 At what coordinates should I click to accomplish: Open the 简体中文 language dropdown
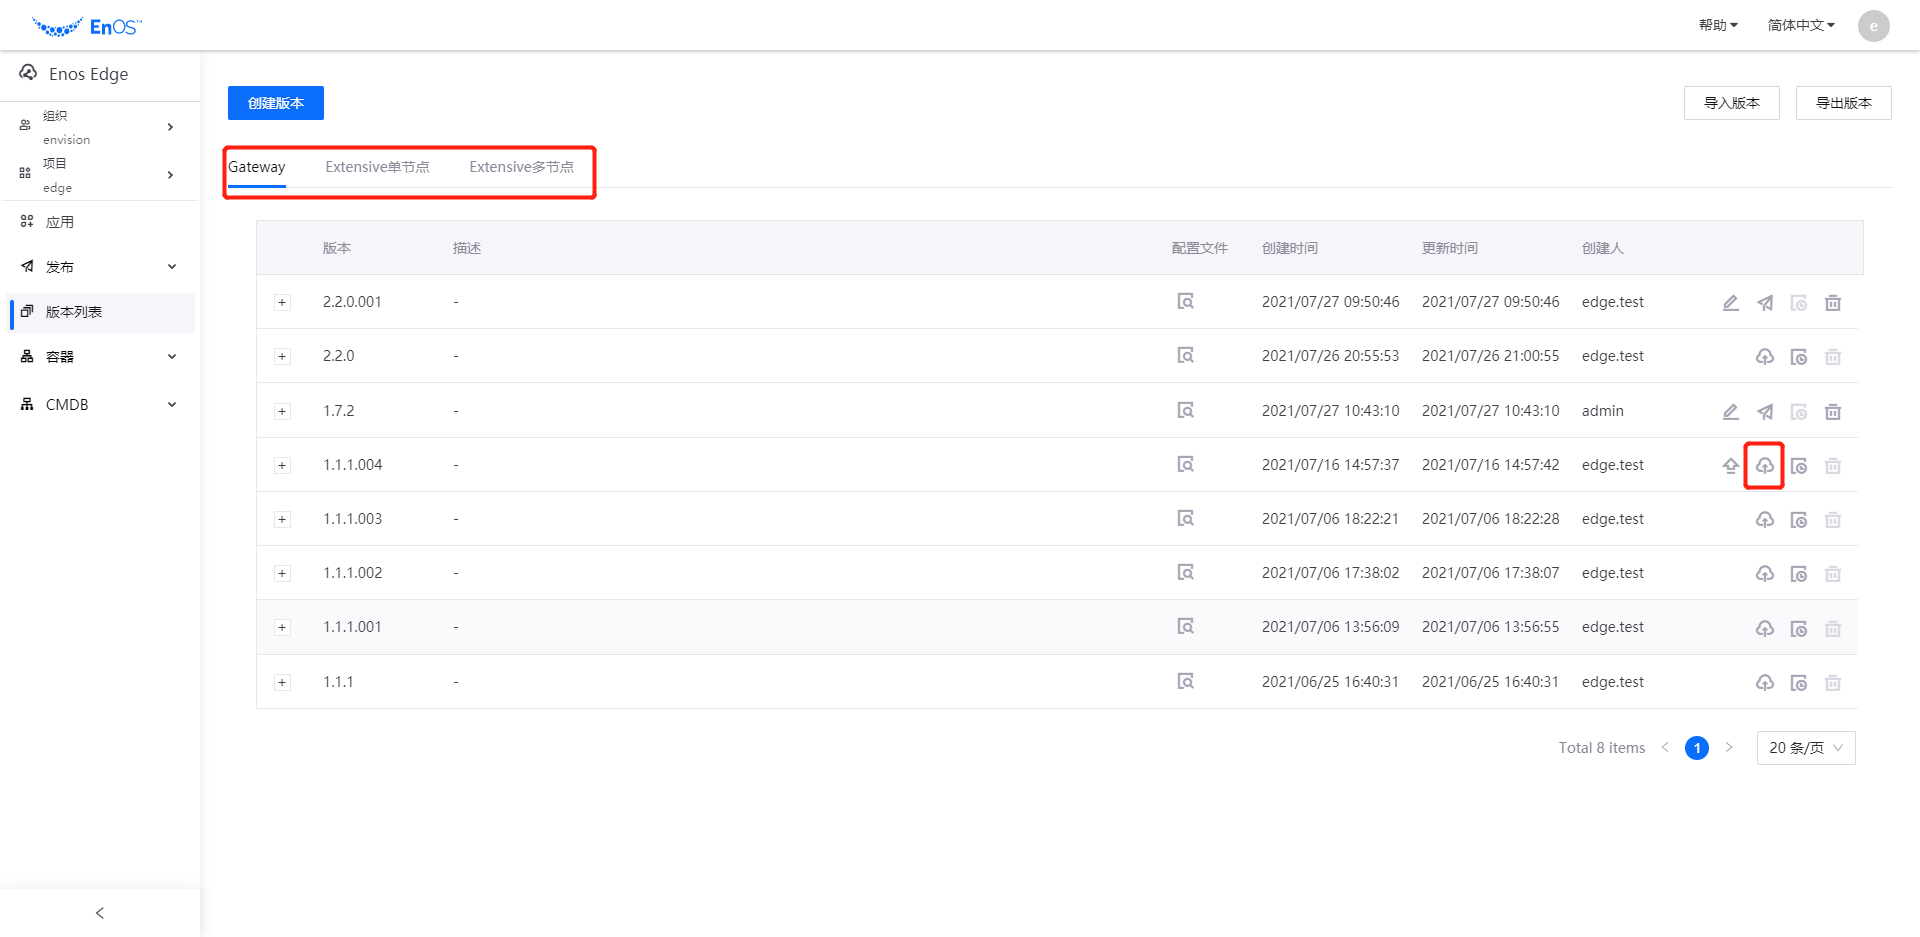pyautogui.click(x=1800, y=25)
